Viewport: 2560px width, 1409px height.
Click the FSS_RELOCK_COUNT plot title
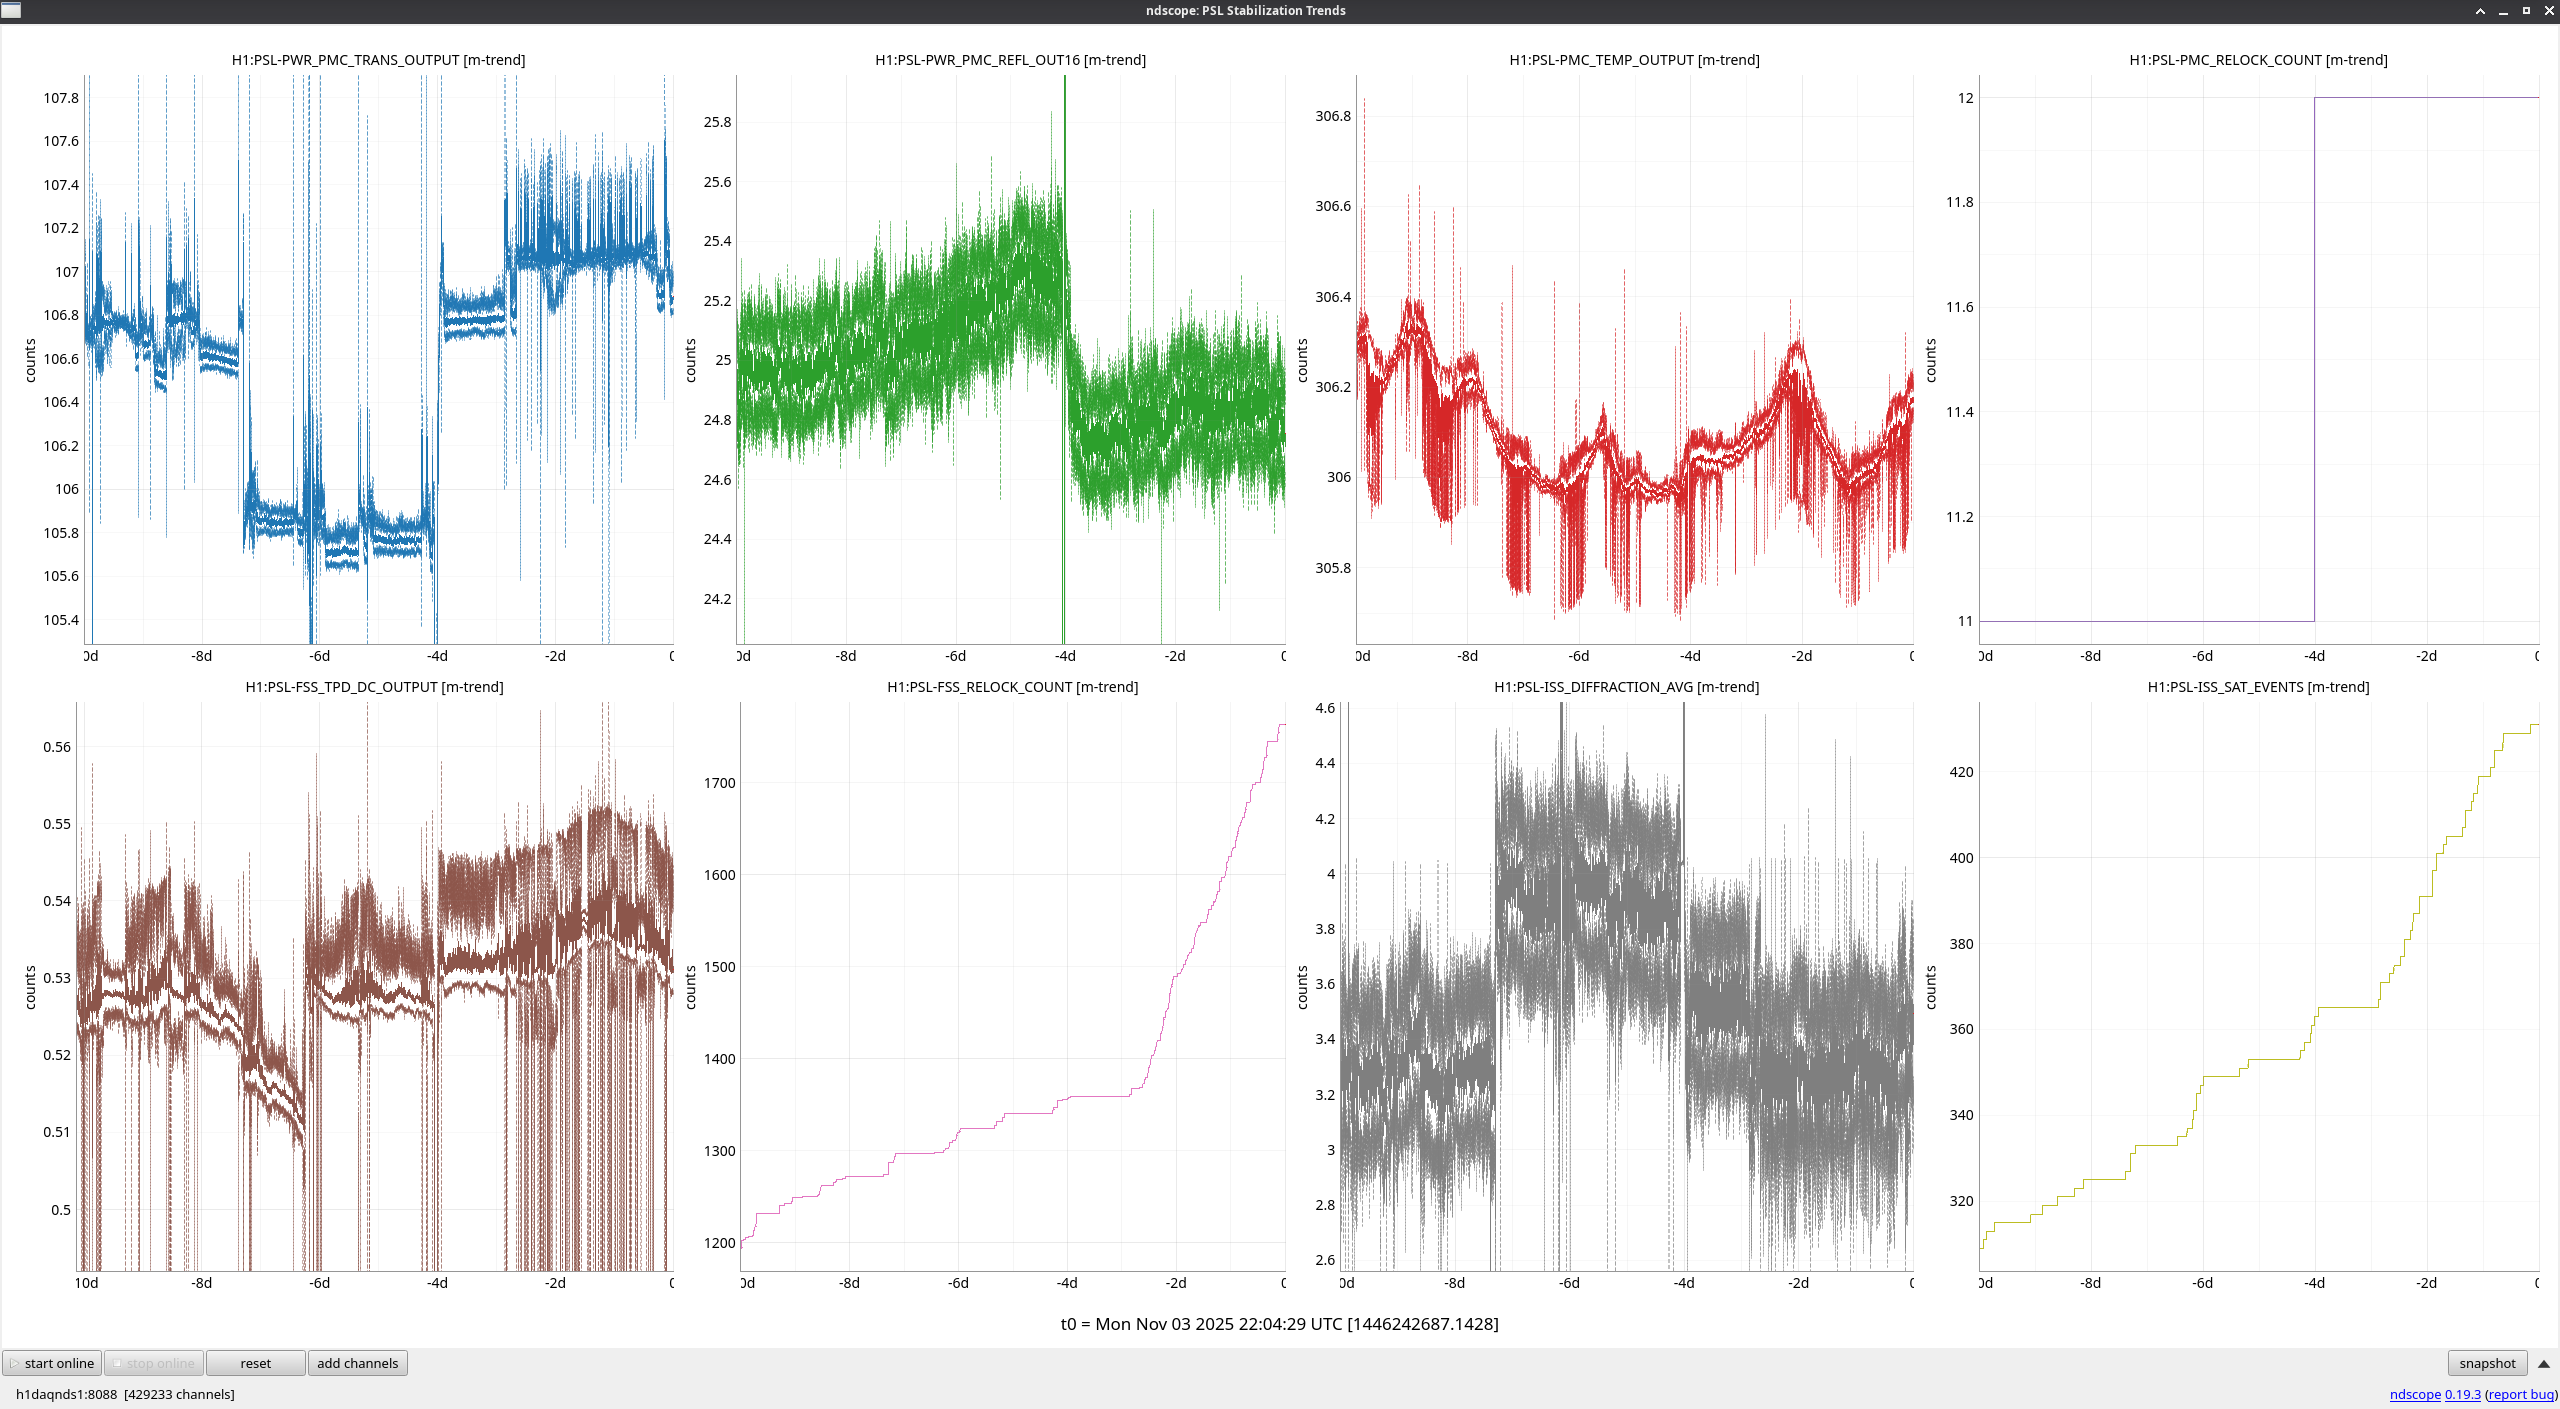(1012, 687)
